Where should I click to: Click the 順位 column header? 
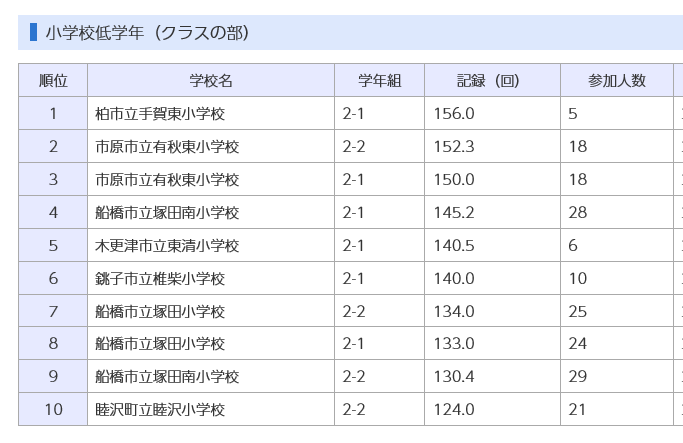53,80
